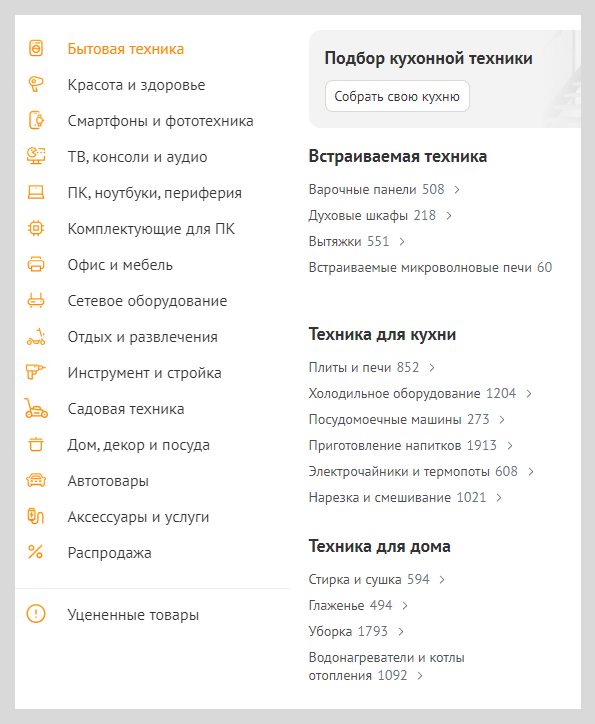Open the Смартфоны и фототехника category
Viewport: 595px width, 724px height.
point(161,121)
